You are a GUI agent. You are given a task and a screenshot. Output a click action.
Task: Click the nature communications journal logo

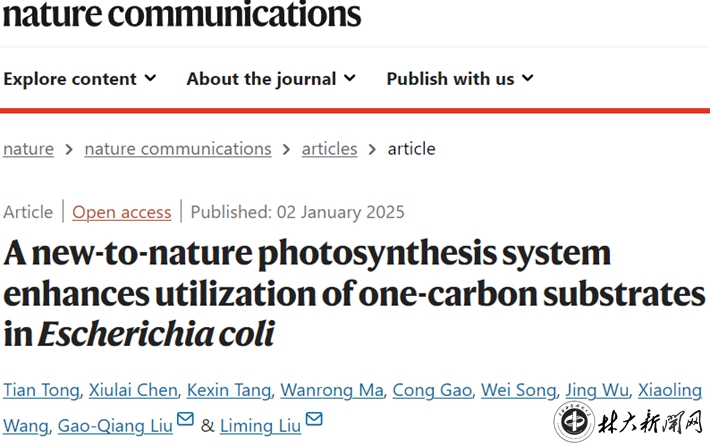181,15
